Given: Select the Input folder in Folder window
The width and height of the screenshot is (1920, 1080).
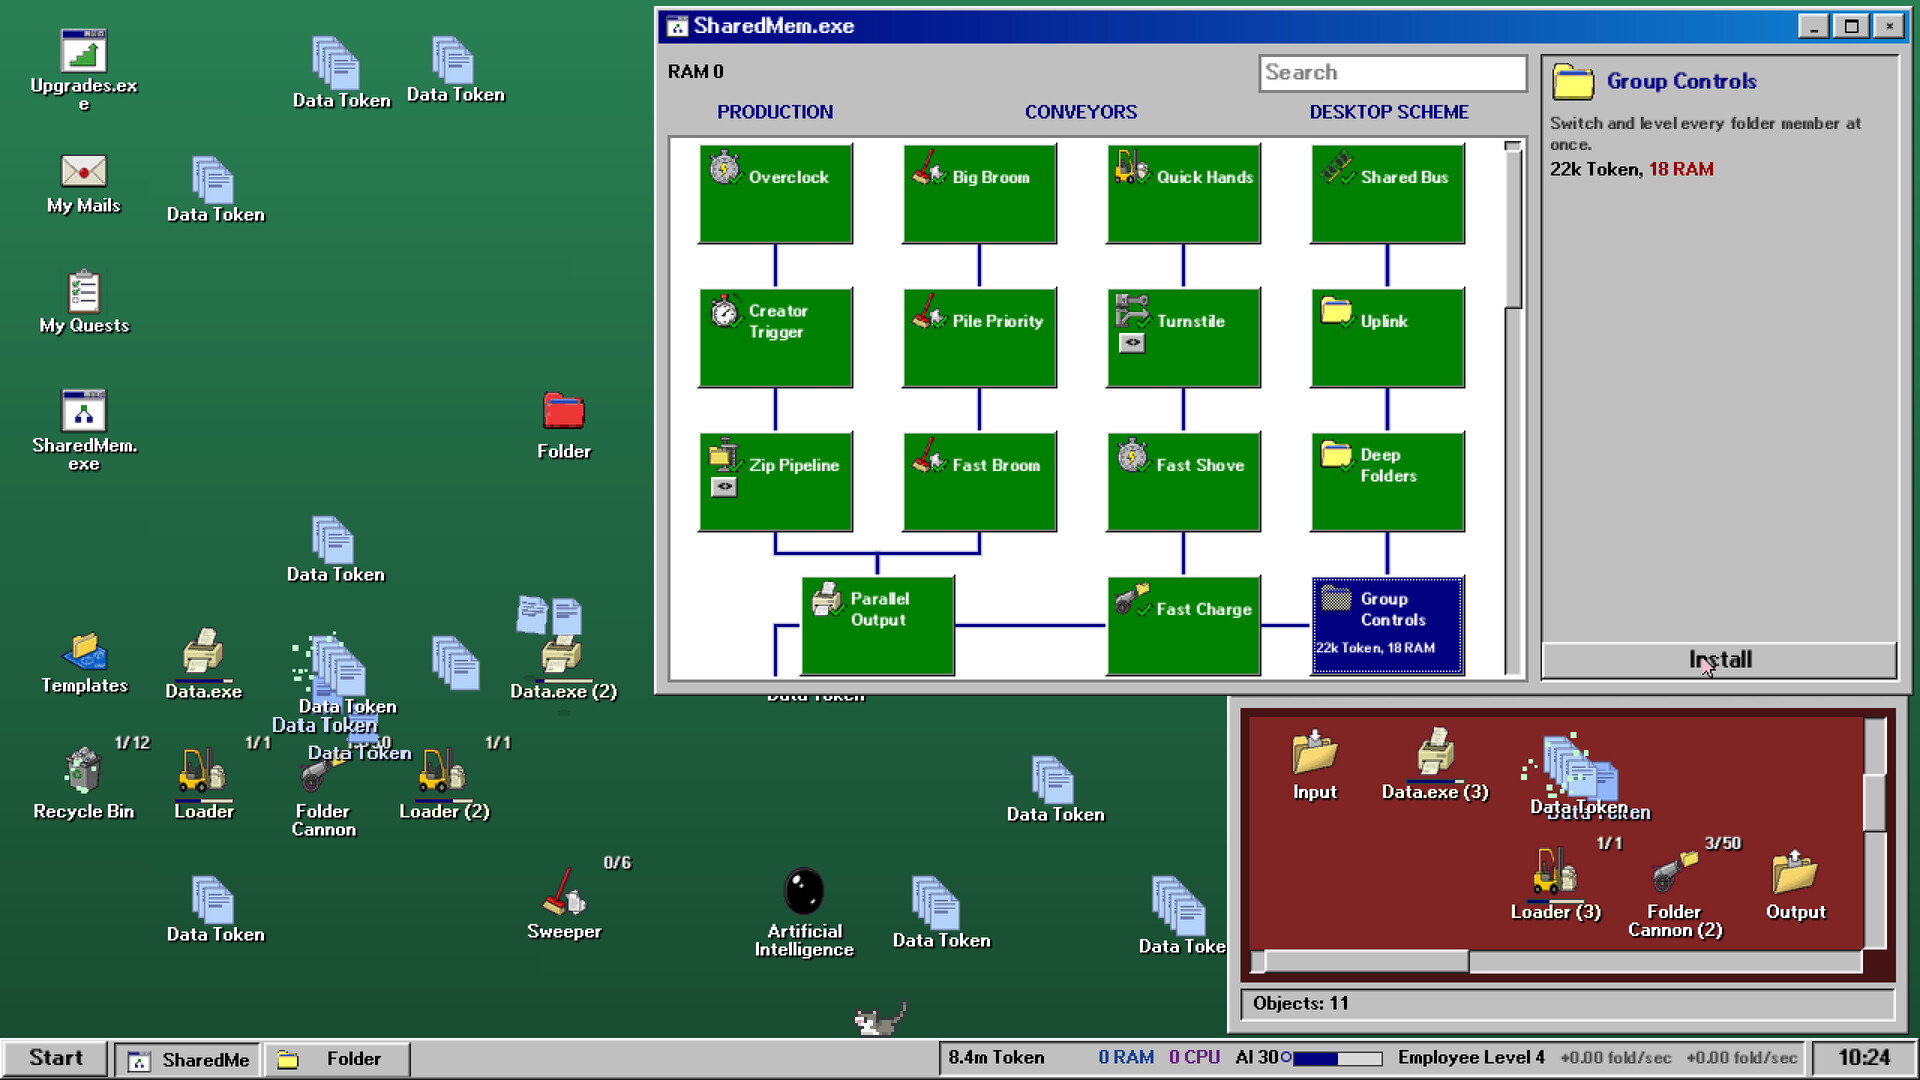Looking at the screenshot, I should point(1315,765).
